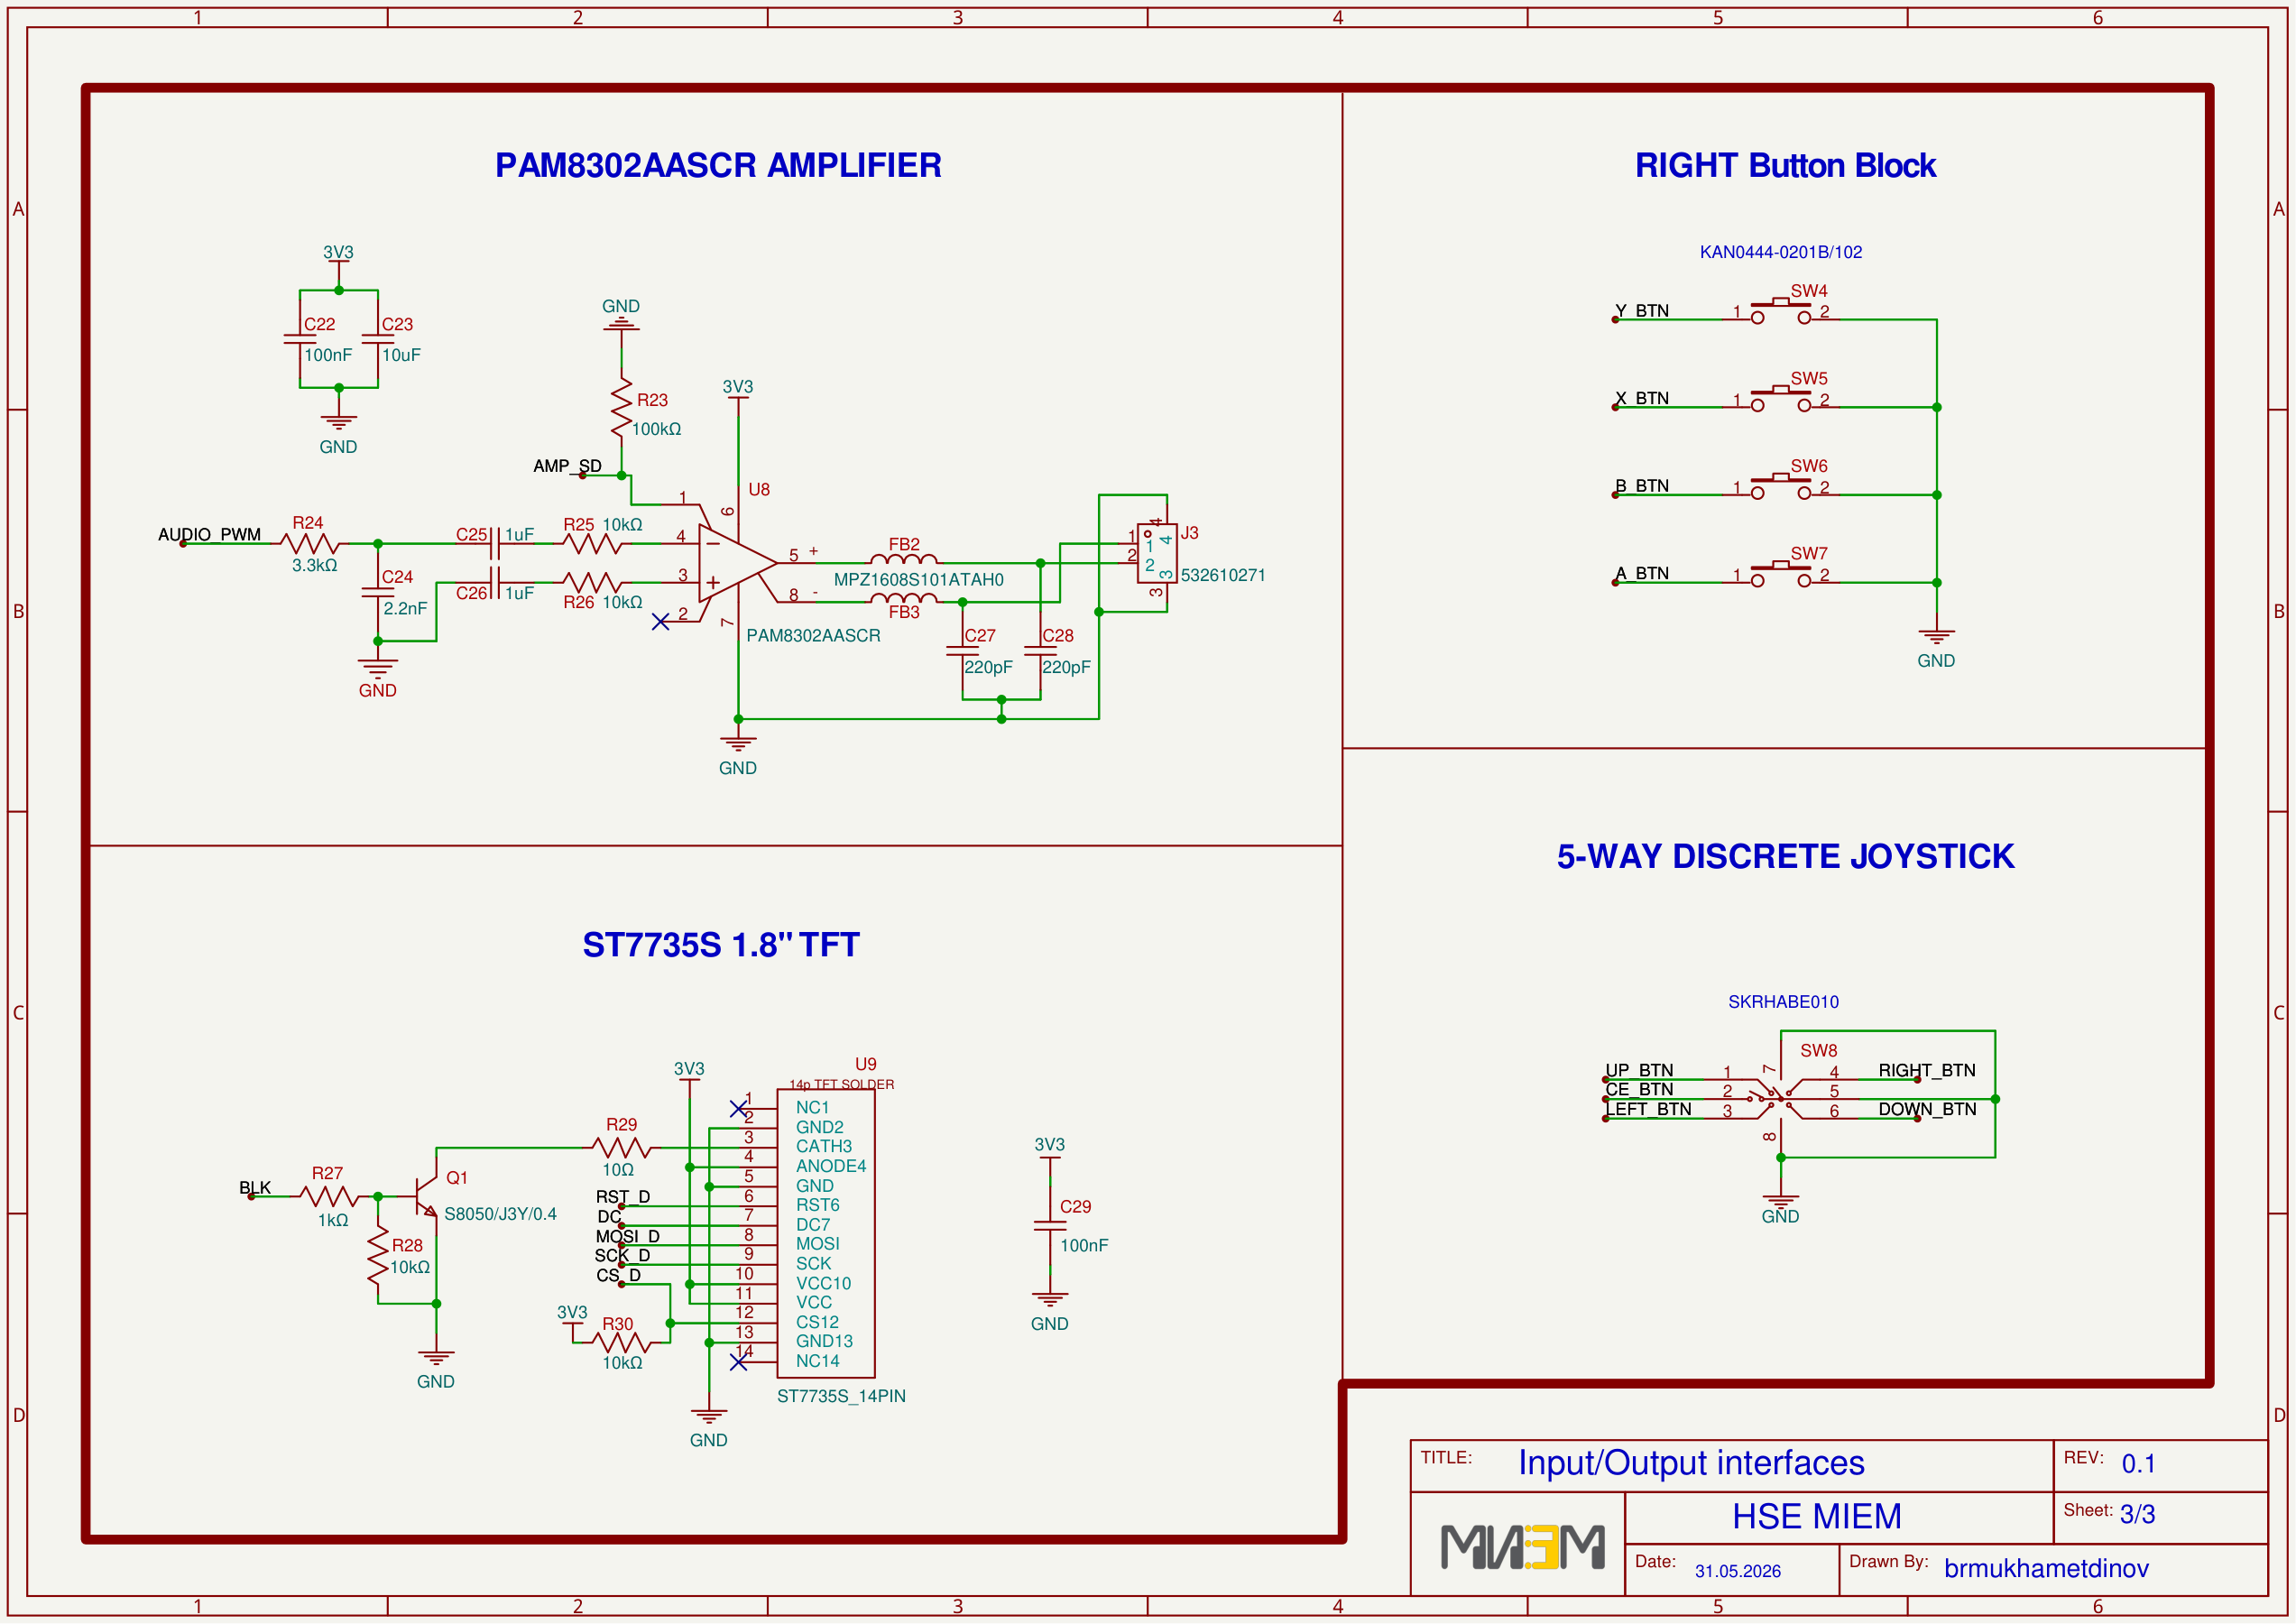
Task: Click the FB3 ferrite bead symbol
Action: (904, 598)
